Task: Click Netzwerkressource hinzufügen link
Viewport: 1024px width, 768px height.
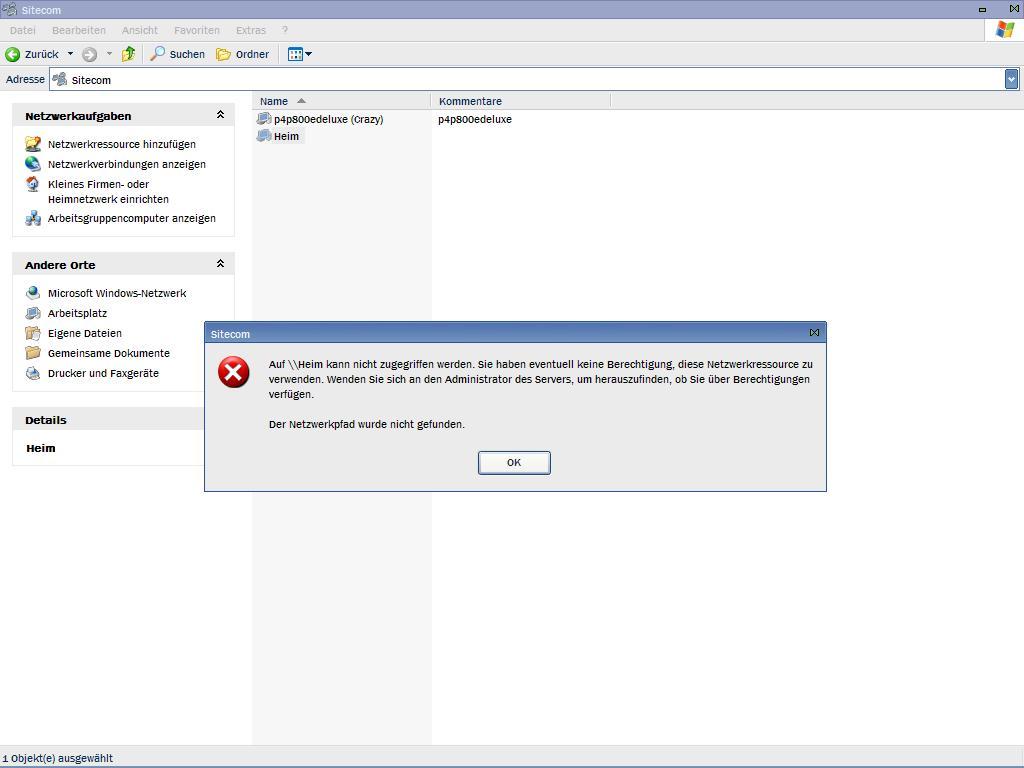Action: pos(121,144)
